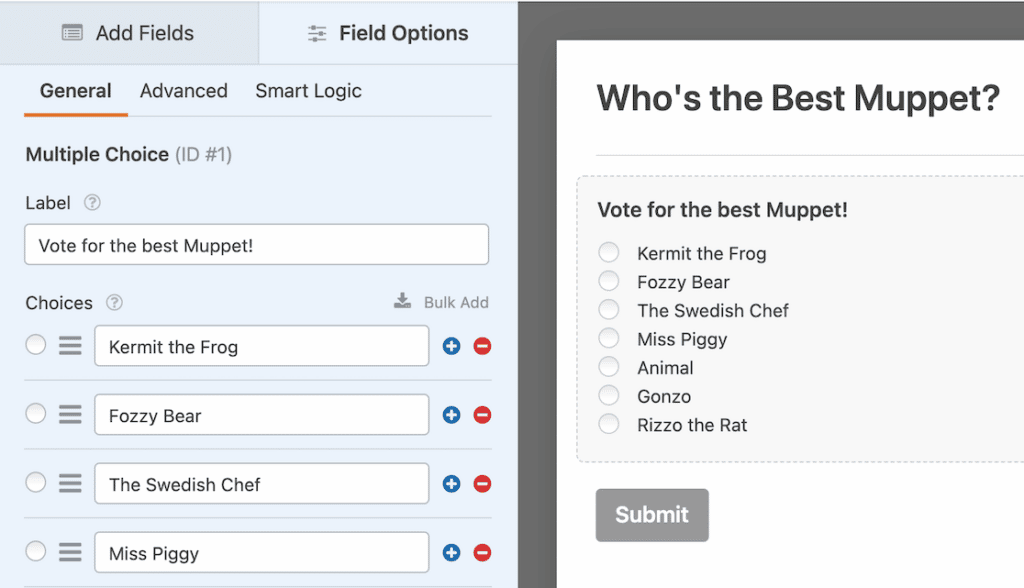Click inside the Label text field
Image resolution: width=1024 pixels, height=588 pixels.
click(x=256, y=244)
